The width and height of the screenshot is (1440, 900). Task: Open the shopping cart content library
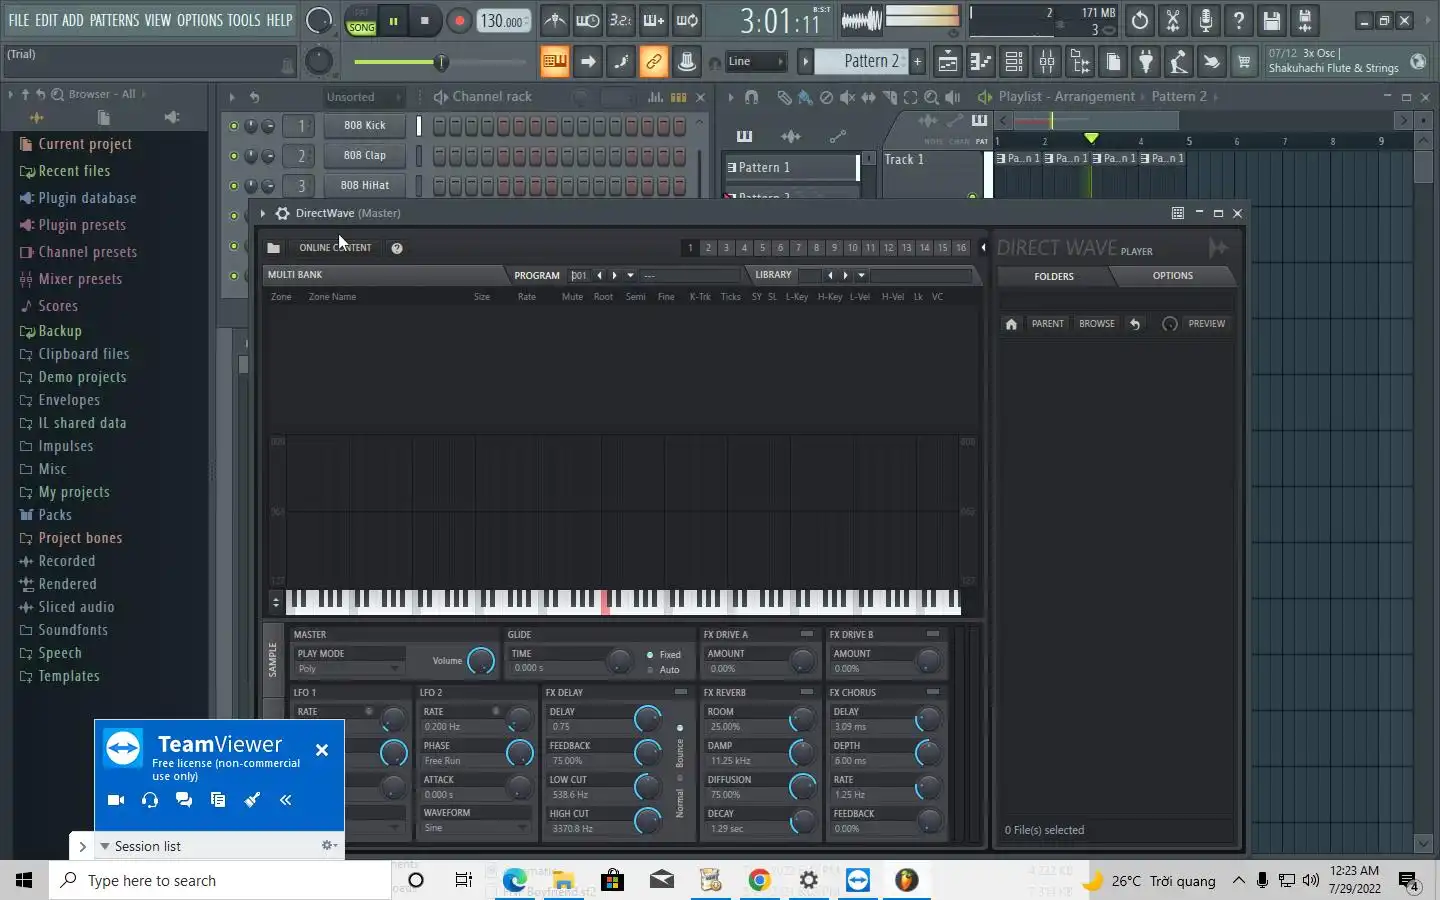click(x=1244, y=62)
